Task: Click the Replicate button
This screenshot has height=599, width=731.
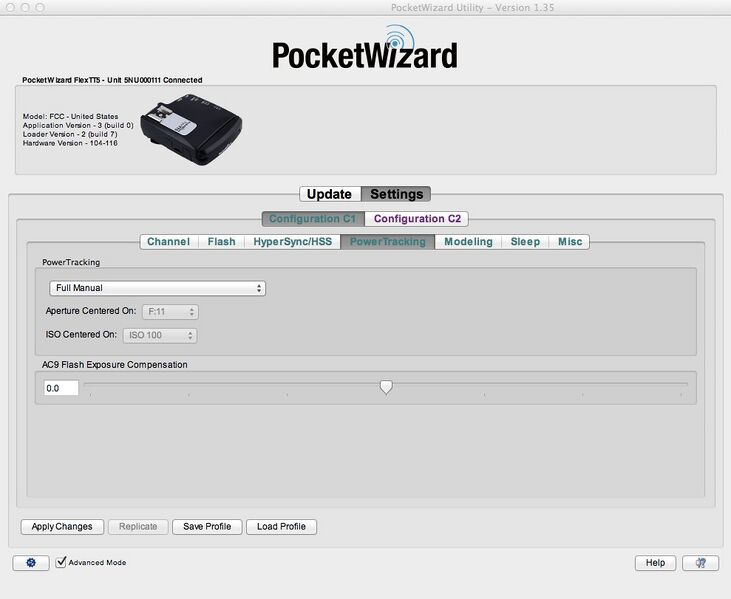Action: point(138,527)
